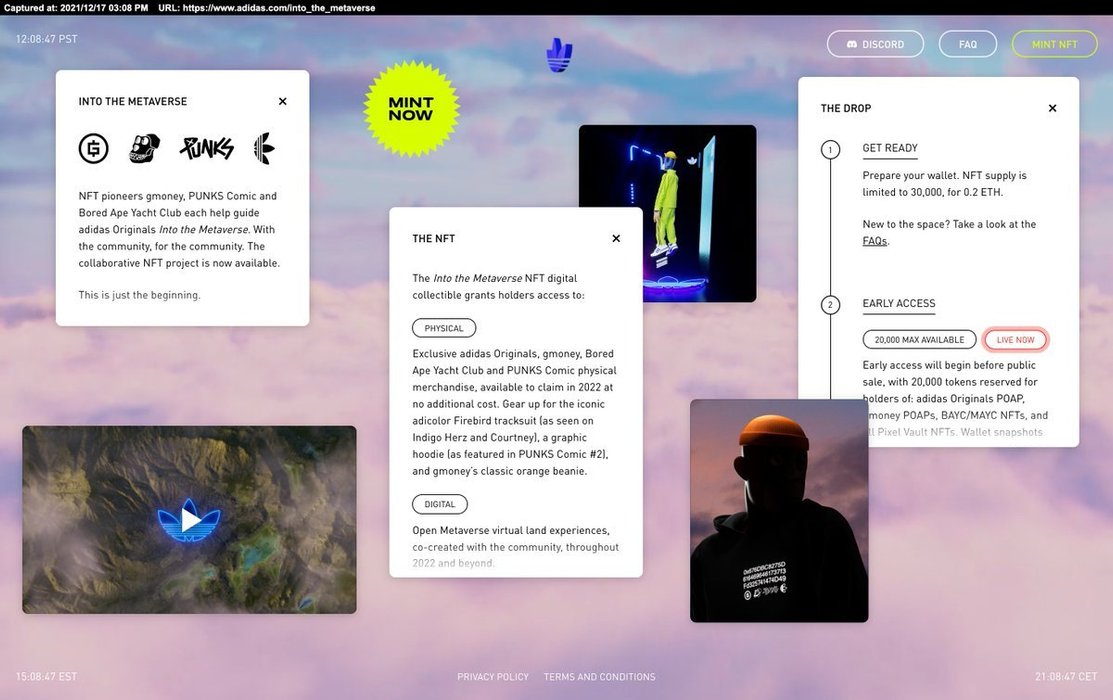
Task: Click 'This is just the beginning.' text
Action: pos(139,295)
